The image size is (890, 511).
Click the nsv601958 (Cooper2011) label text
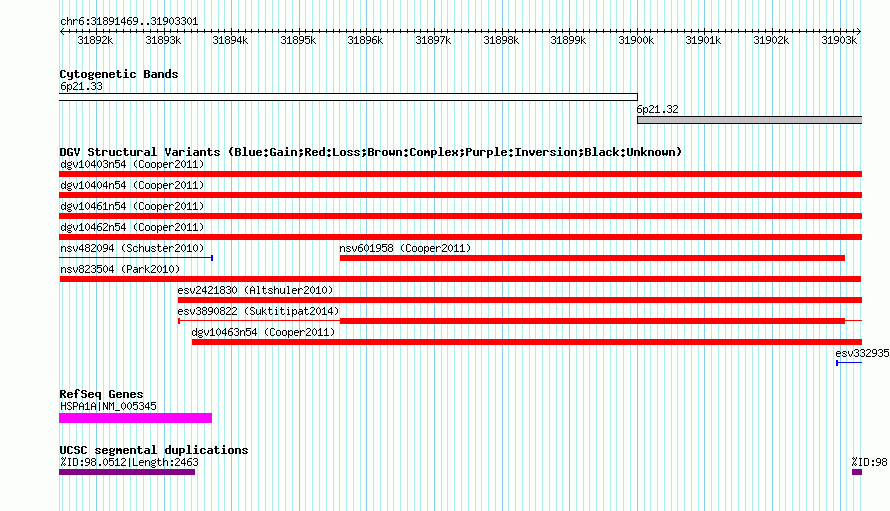pyautogui.click(x=405, y=248)
